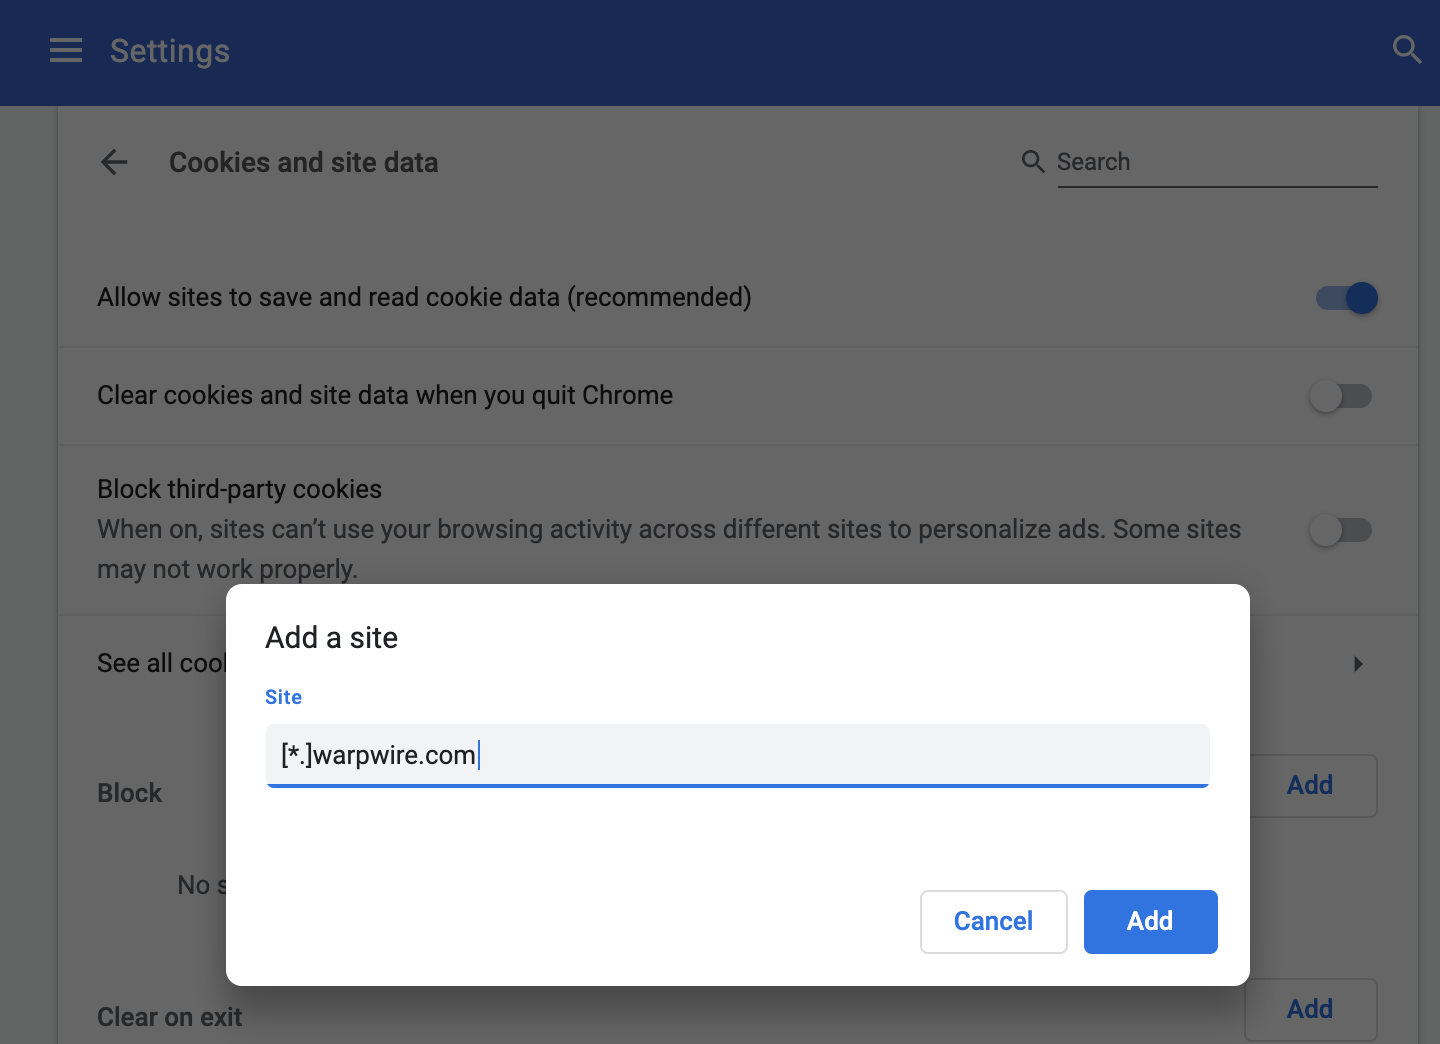Click the Site input containing warpwire.com

737,755
